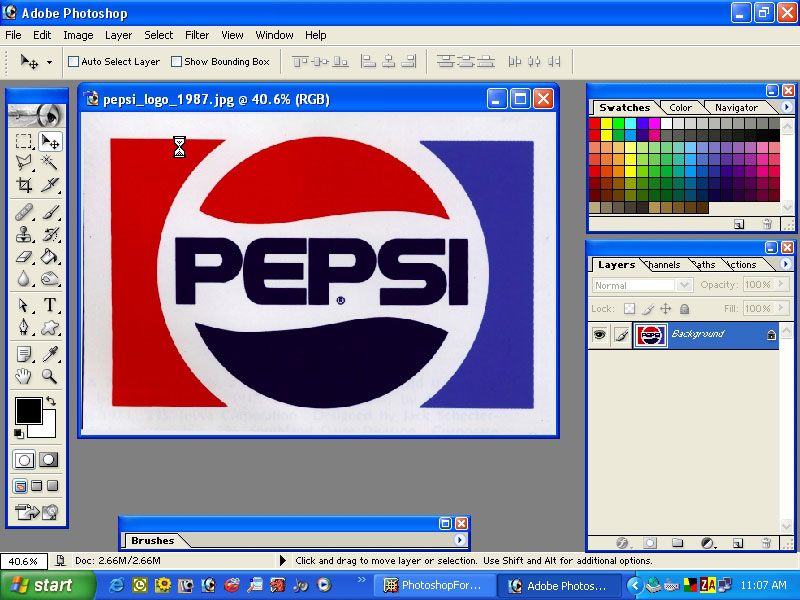The height and width of the screenshot is (600, 800).
Task: Switch to Standard Mode editing
Action: pyautogui.click(x=24, y=460)
